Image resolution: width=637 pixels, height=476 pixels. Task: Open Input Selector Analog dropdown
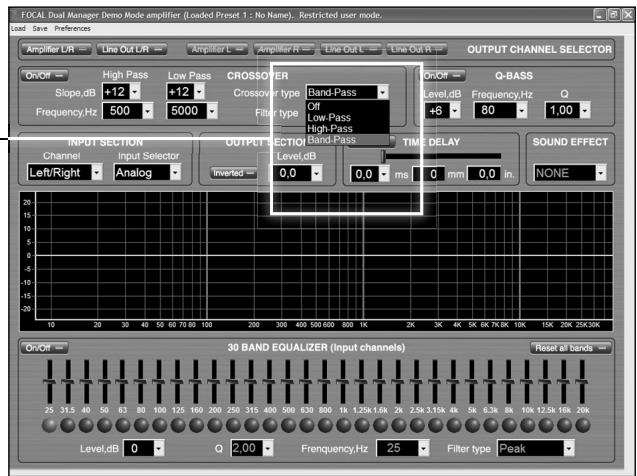pyautogui.click(x=175, y=173)
